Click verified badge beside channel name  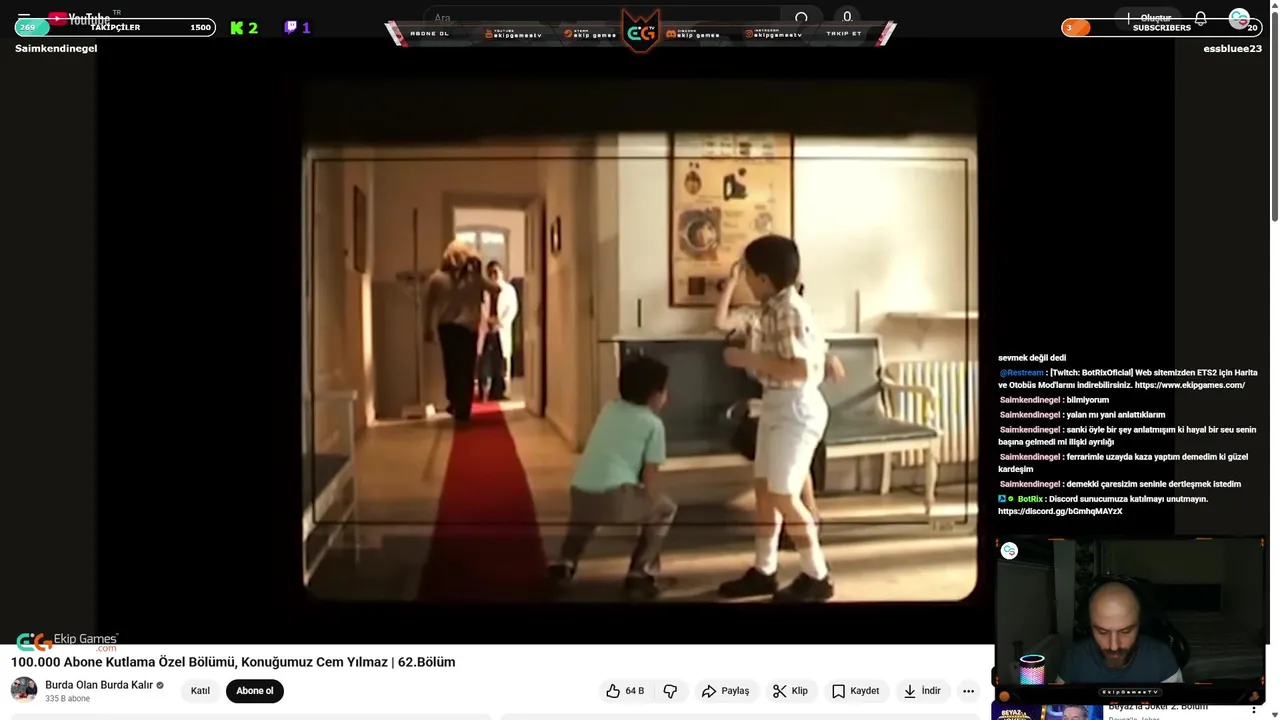(160, 686)
